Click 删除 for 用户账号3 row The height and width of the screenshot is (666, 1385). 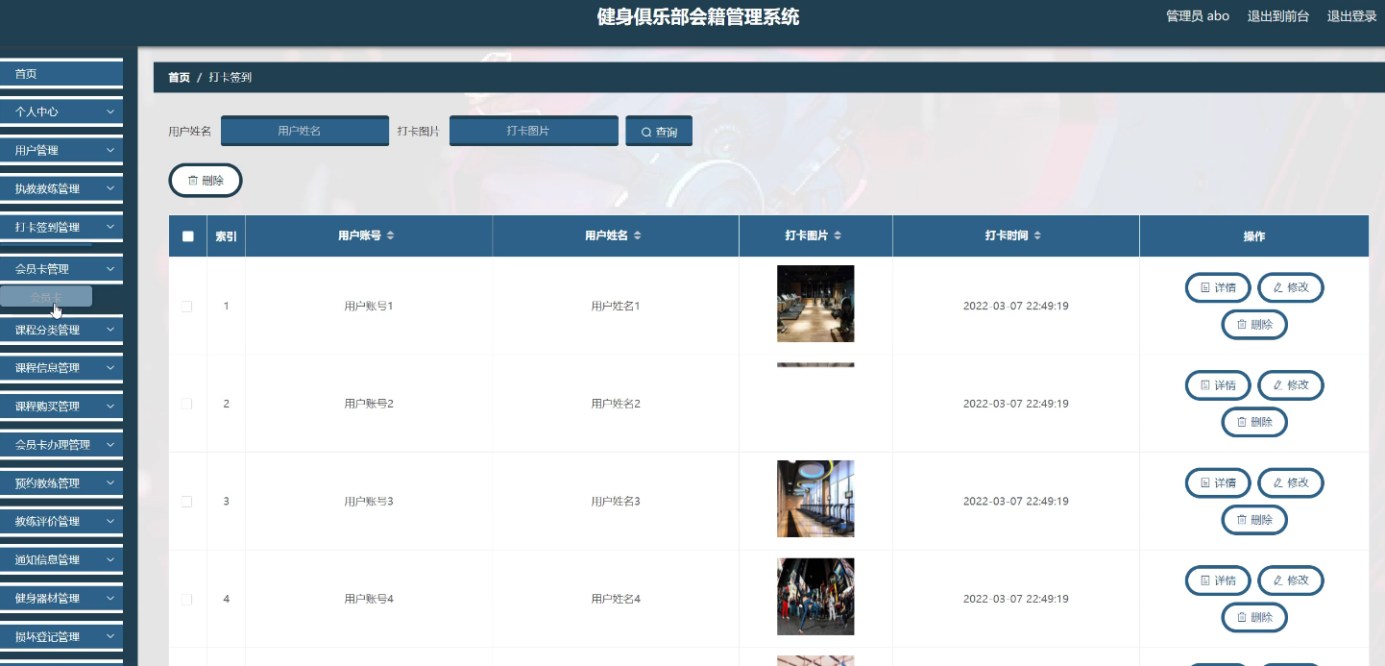click(x=1254, y=520)
